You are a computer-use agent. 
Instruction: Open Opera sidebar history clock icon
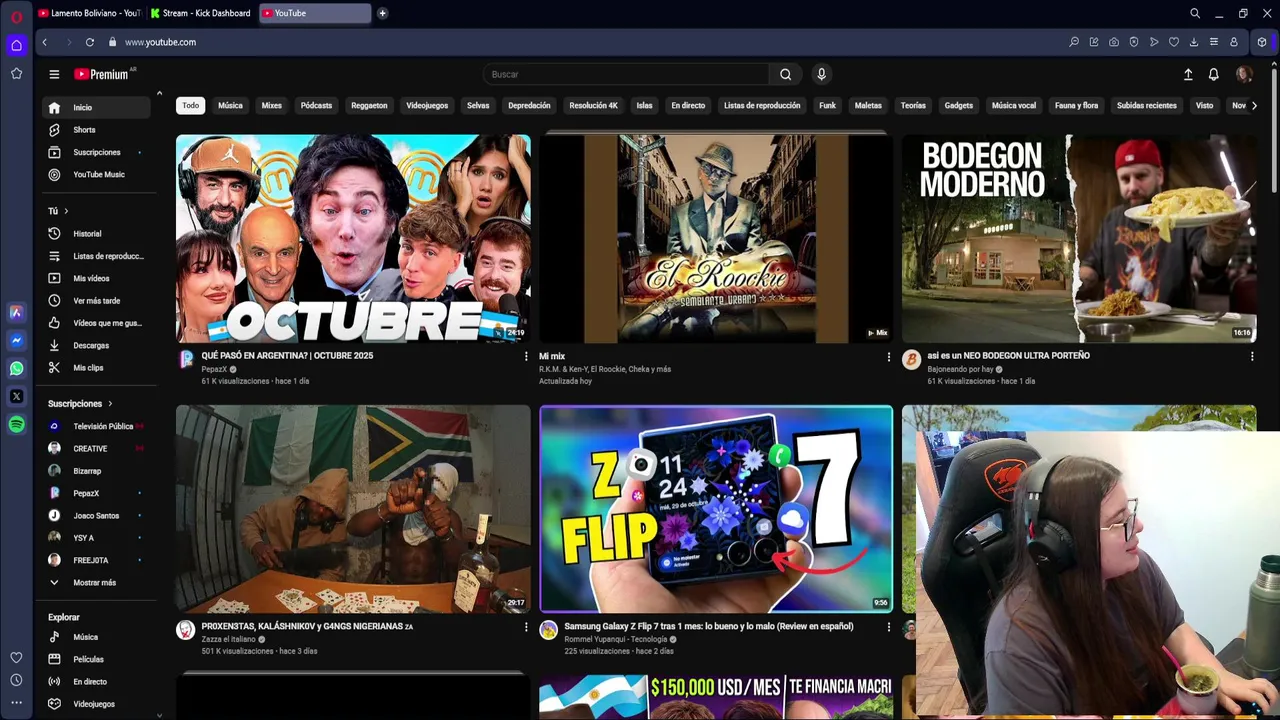click(x=16, y=680)
